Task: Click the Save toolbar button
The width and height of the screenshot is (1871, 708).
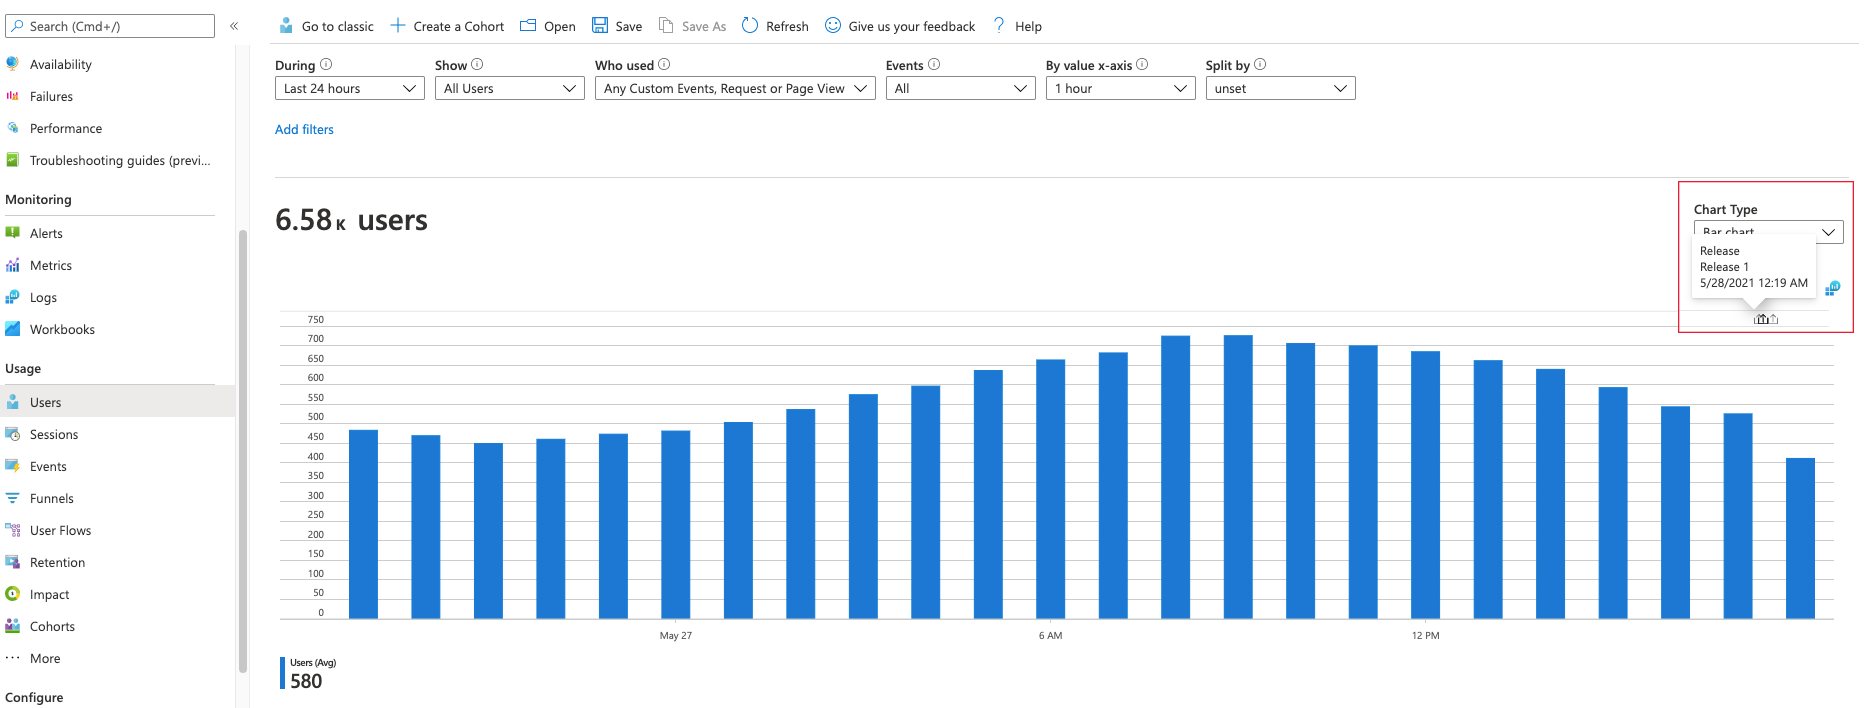Action: pyautogui.click(x=617, y=26)
